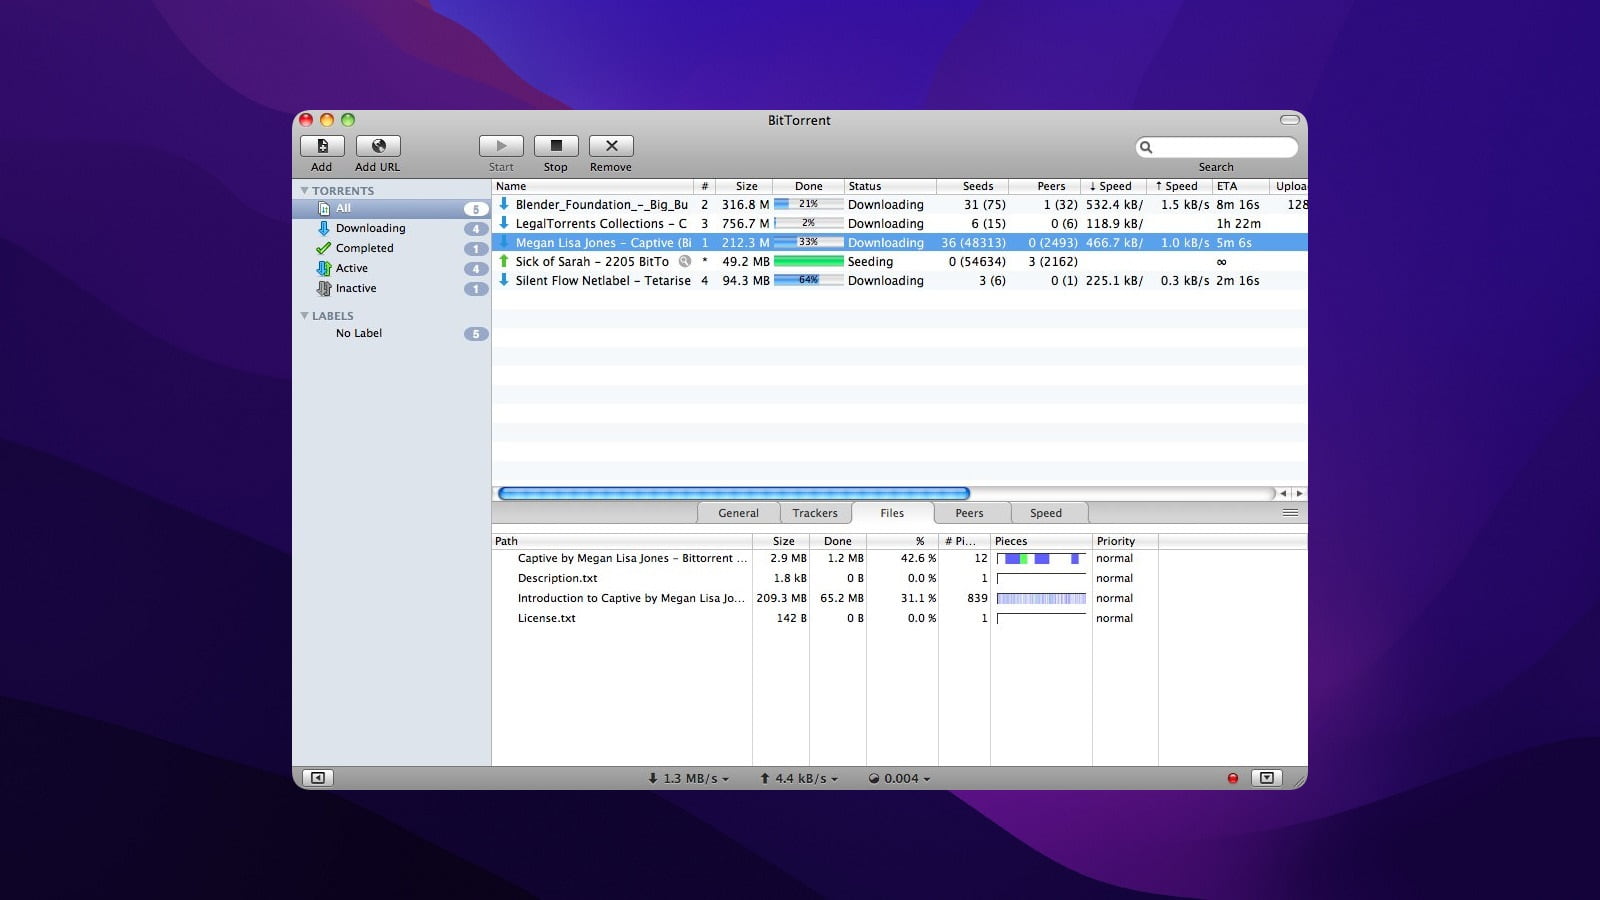Click the Remove torrent X icon

(x=611, y=146)
